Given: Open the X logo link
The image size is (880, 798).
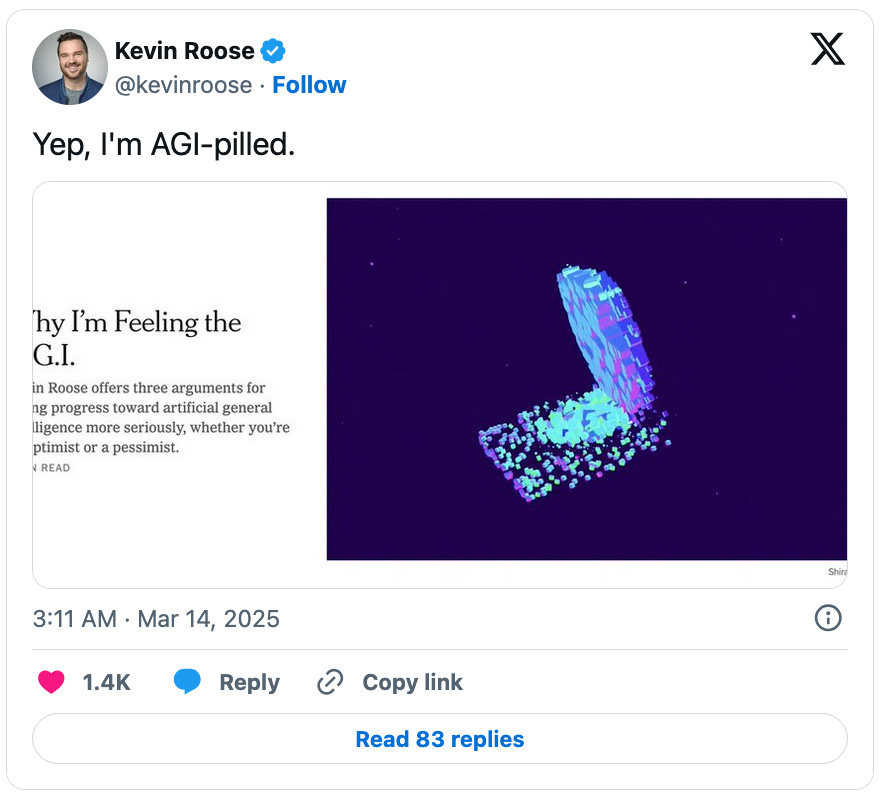Looking at the screenshot, I should [827, 49].
